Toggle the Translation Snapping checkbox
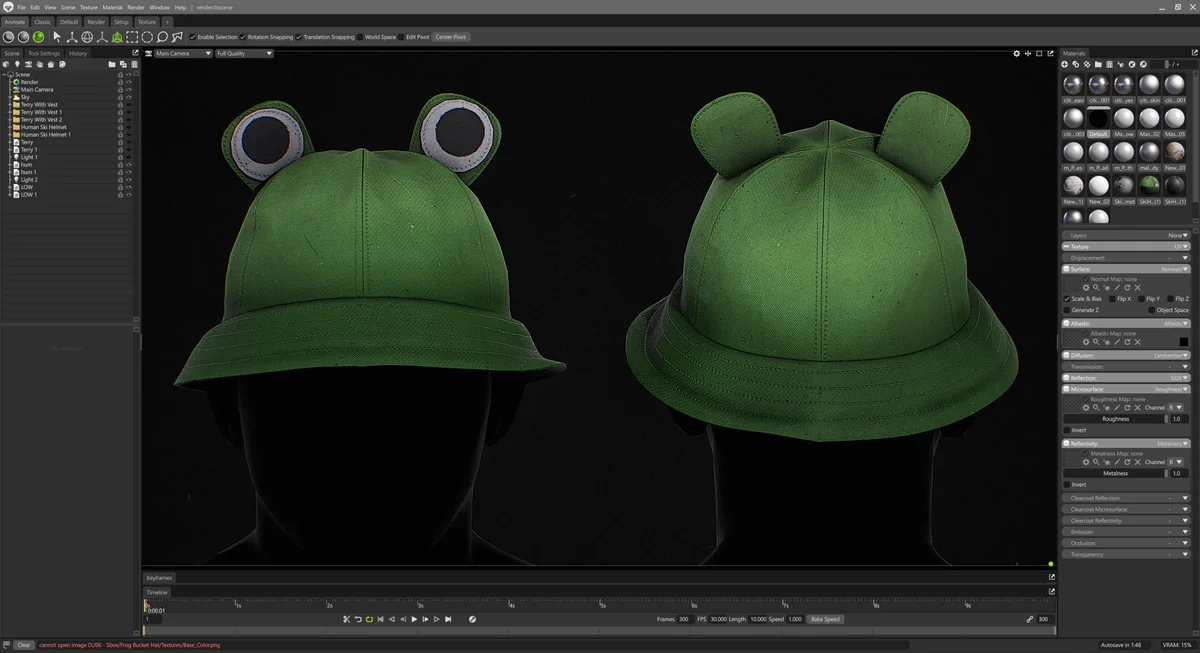 tap(298, 37)
